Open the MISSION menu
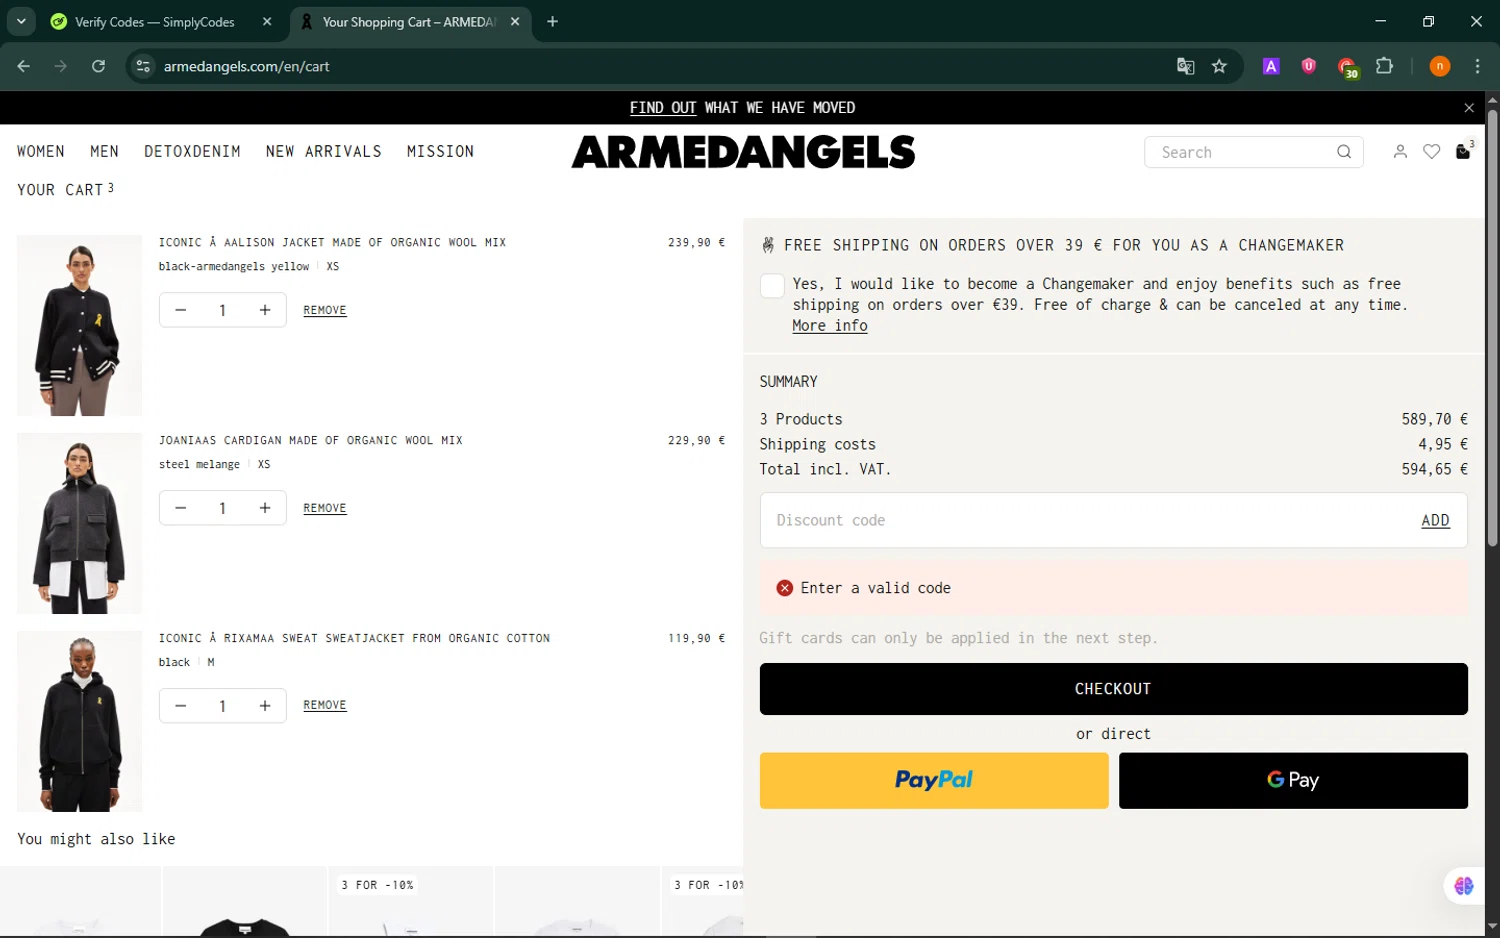1500x938 pixels. click(x=440, y=152)
